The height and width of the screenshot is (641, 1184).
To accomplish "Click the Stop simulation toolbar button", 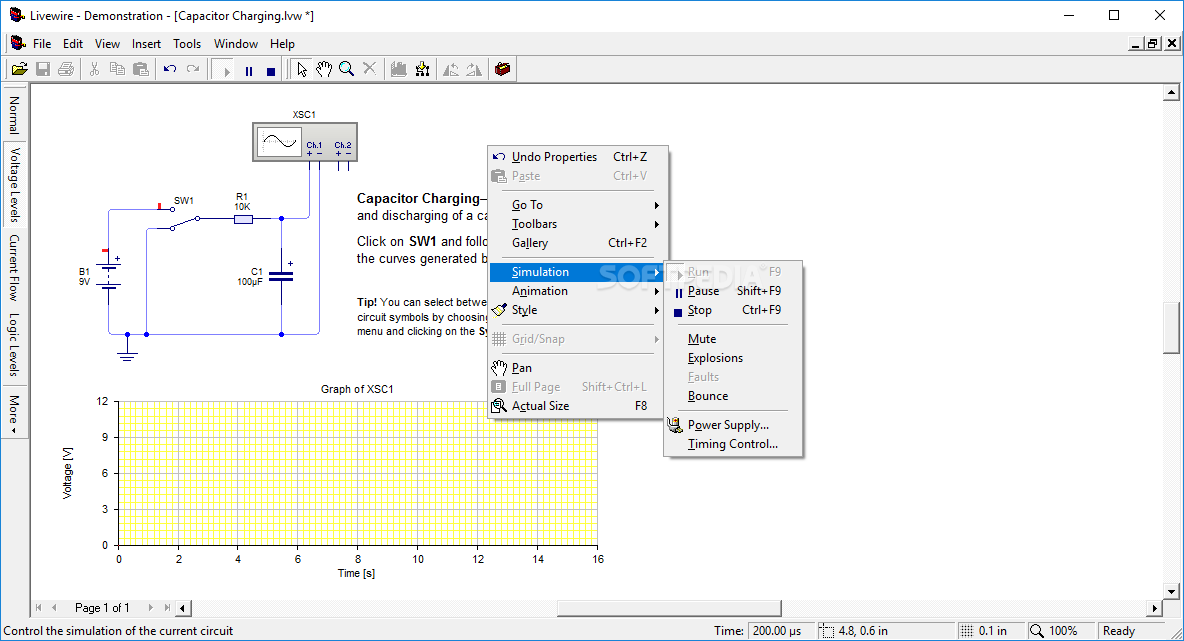I will [x=271, y=70].
